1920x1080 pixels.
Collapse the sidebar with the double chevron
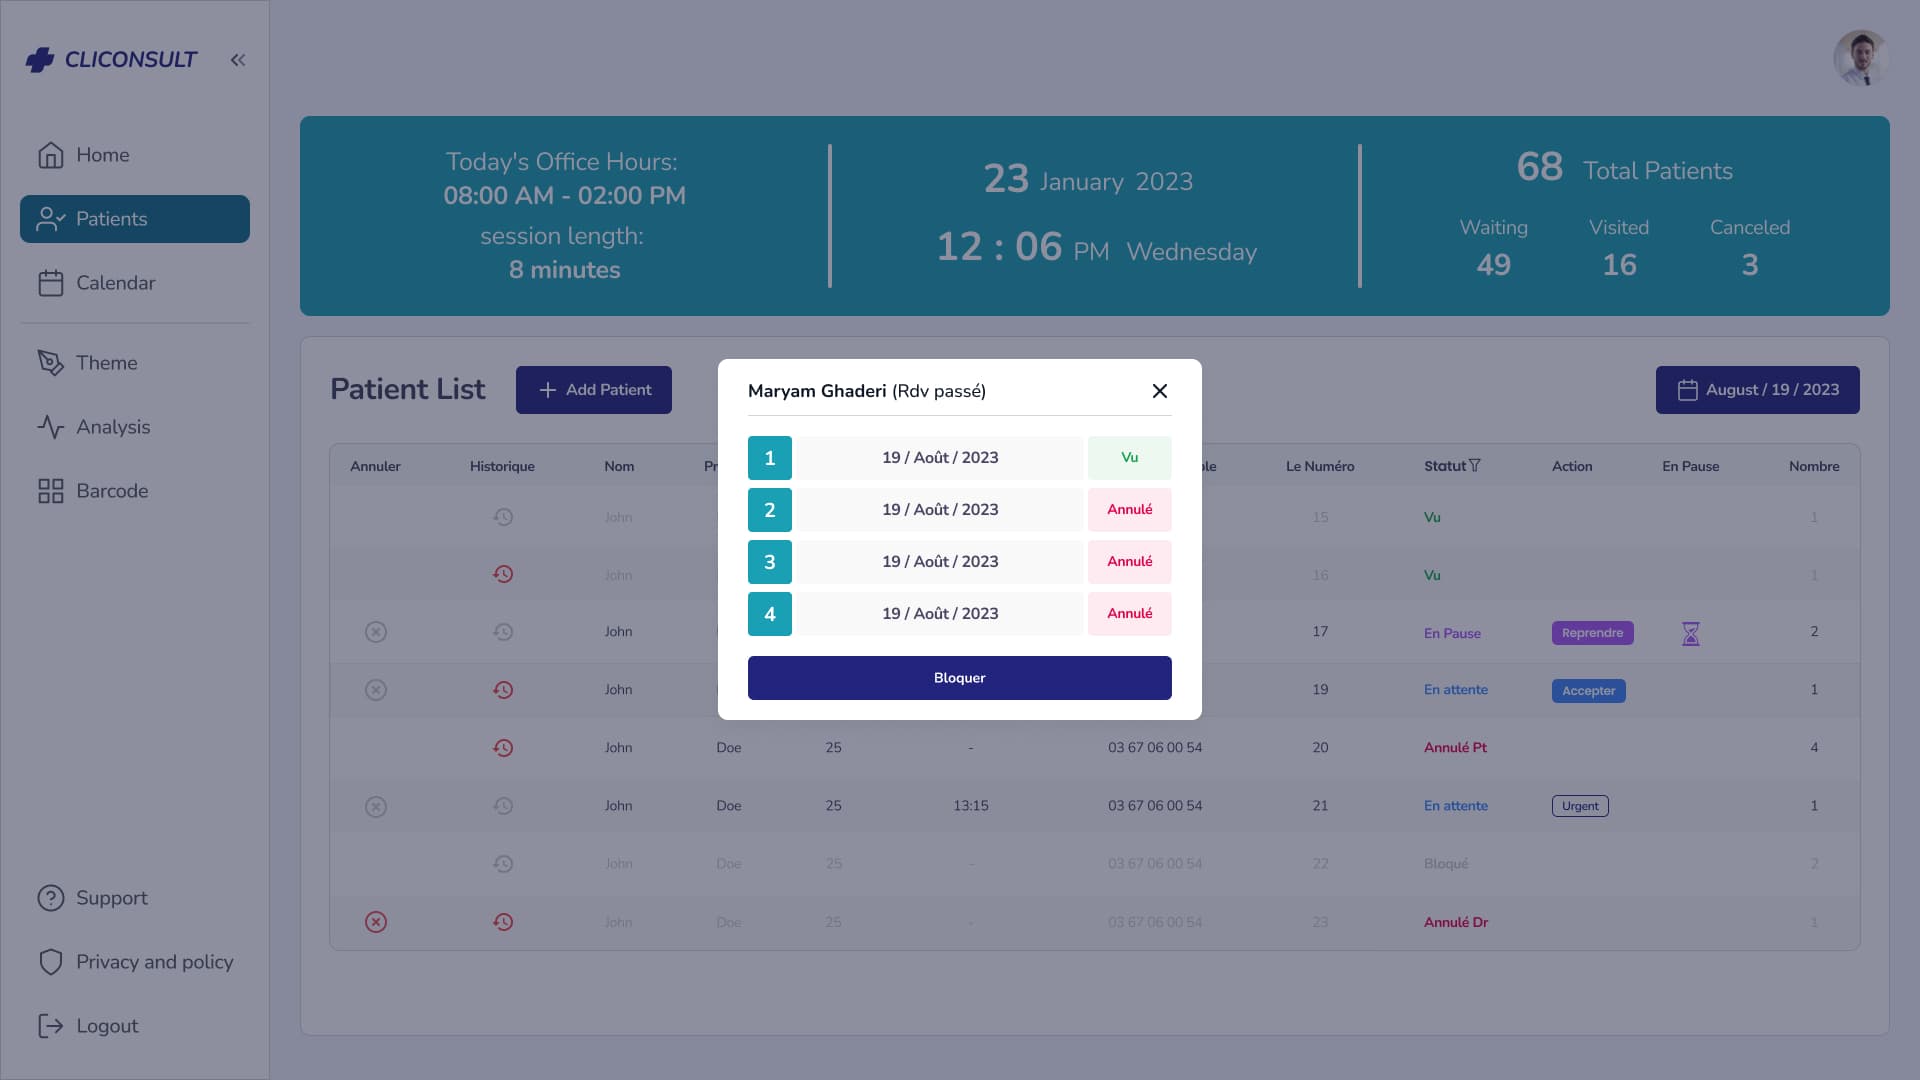click(x=238, y=60)
